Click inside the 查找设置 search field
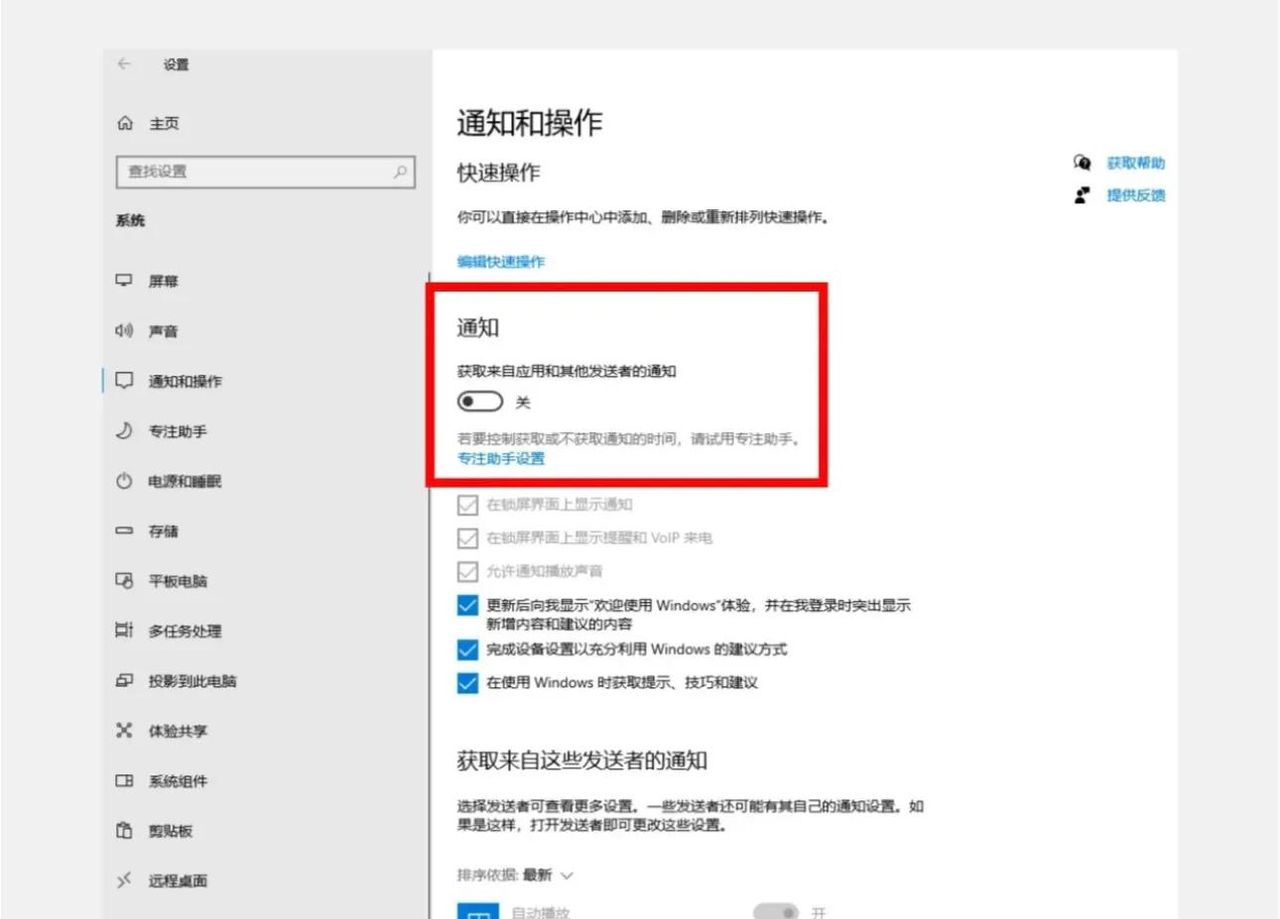1280x919 pixels. [x=265, y=171]
